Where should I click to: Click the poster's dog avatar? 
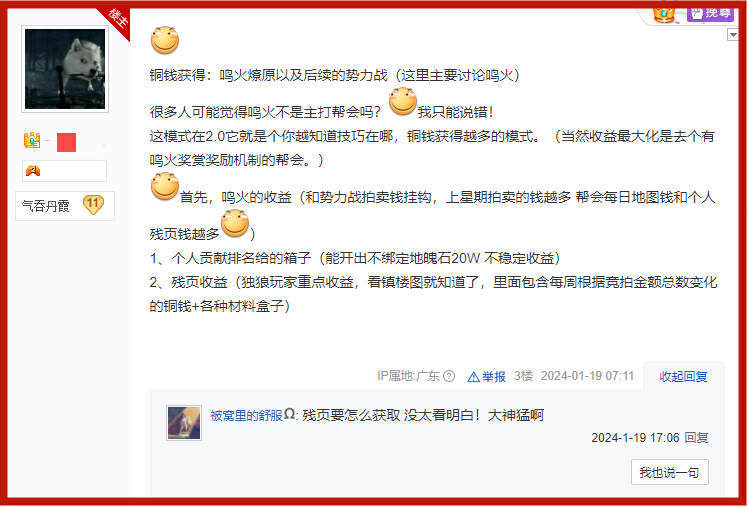coord(65,69)
